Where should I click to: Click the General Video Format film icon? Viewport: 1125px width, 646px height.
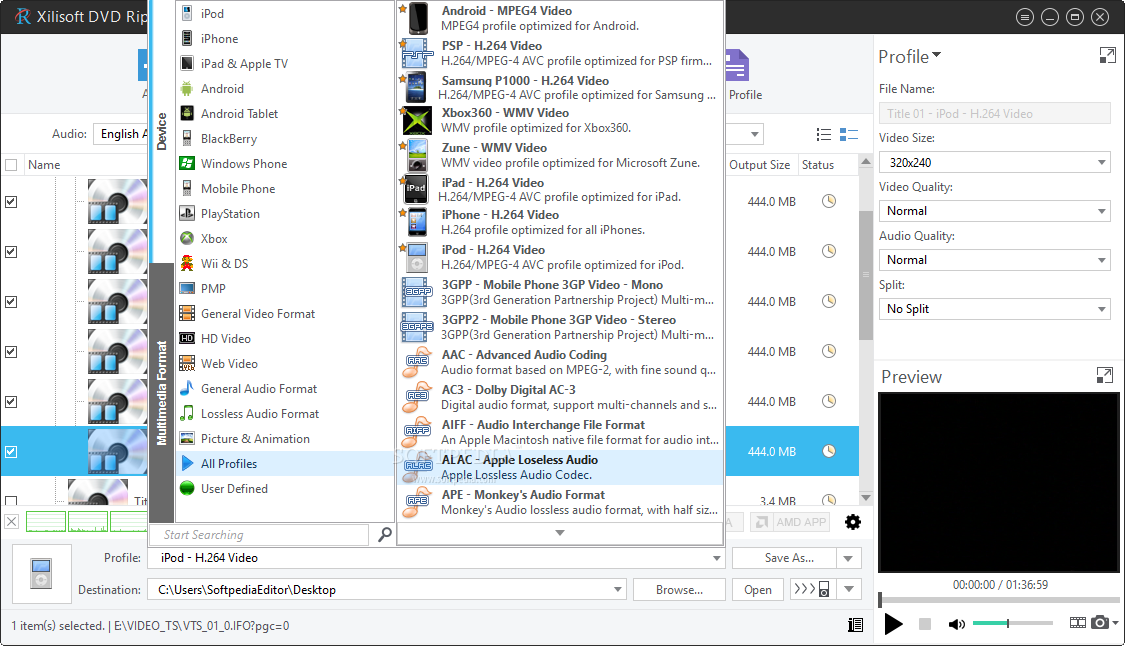click(x=187, y=314)
